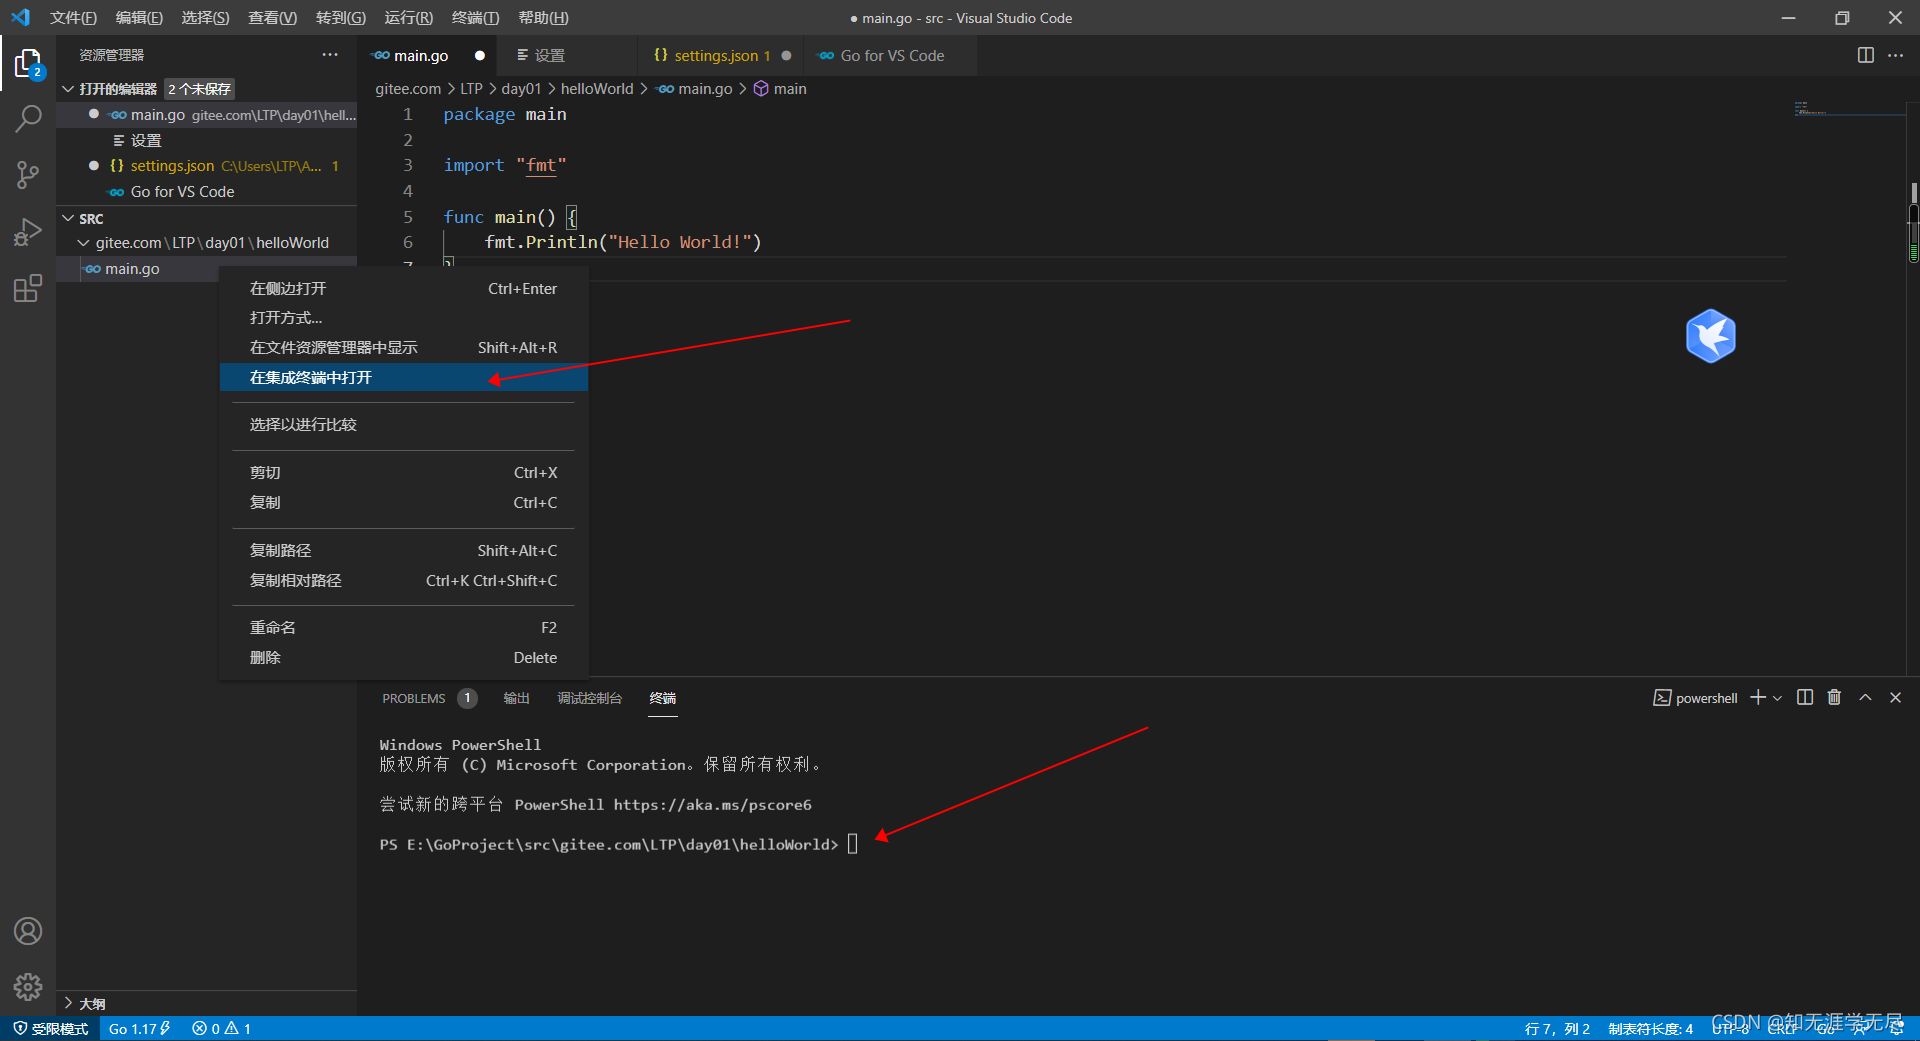Select settings.json in Open Editors list
Viewport: 1920px width, 1041px height.
(x=206, y=166)
